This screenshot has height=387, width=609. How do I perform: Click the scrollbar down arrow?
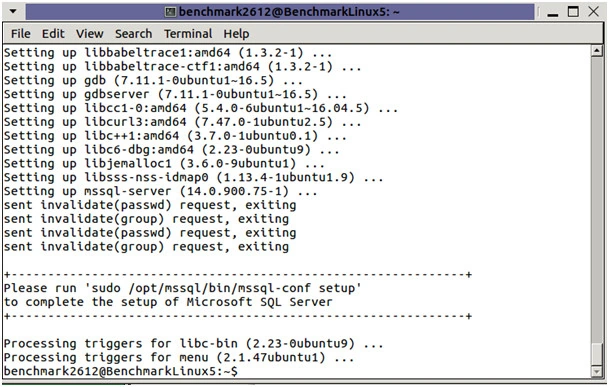[x=597, y=371]
